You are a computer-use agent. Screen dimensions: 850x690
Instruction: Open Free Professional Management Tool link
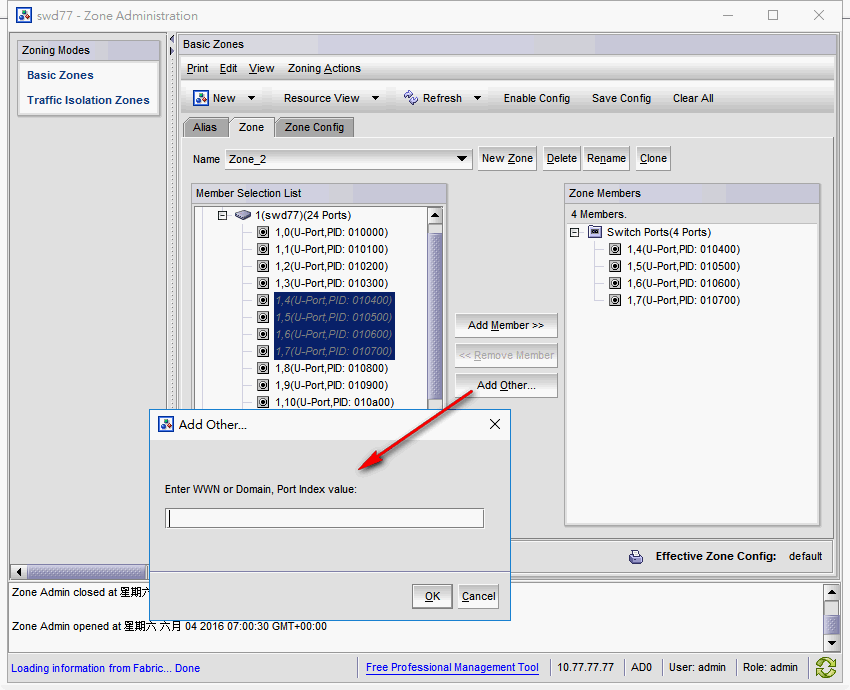pos(452,667)
